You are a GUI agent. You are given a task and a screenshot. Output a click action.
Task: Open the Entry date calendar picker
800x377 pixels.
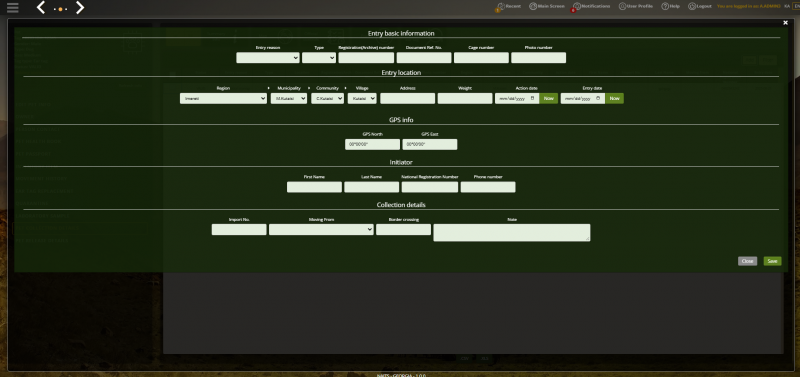[599, 98]
